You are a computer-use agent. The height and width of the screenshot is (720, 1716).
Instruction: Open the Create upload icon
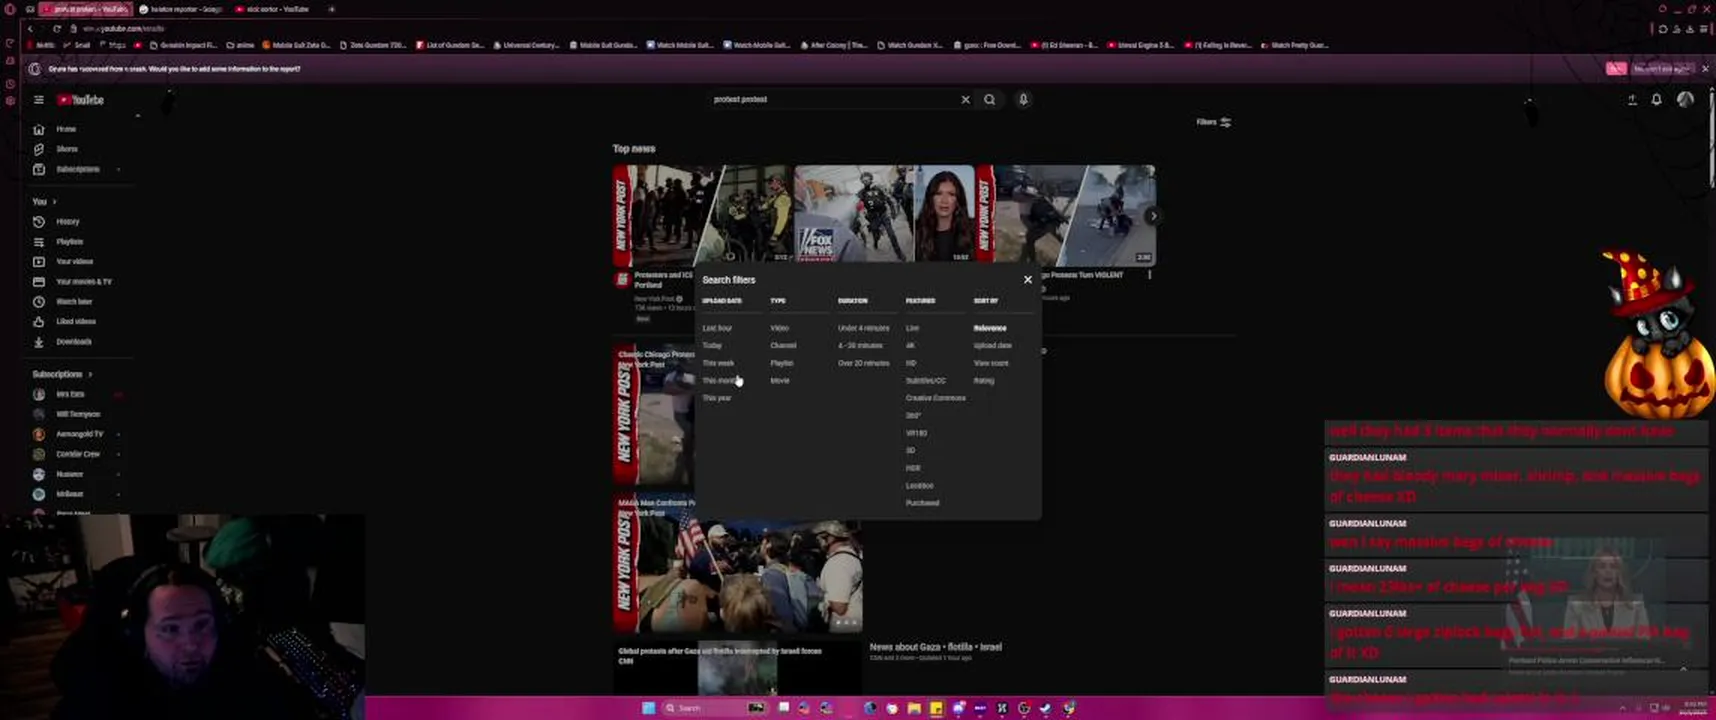[x=1632, y=100]
